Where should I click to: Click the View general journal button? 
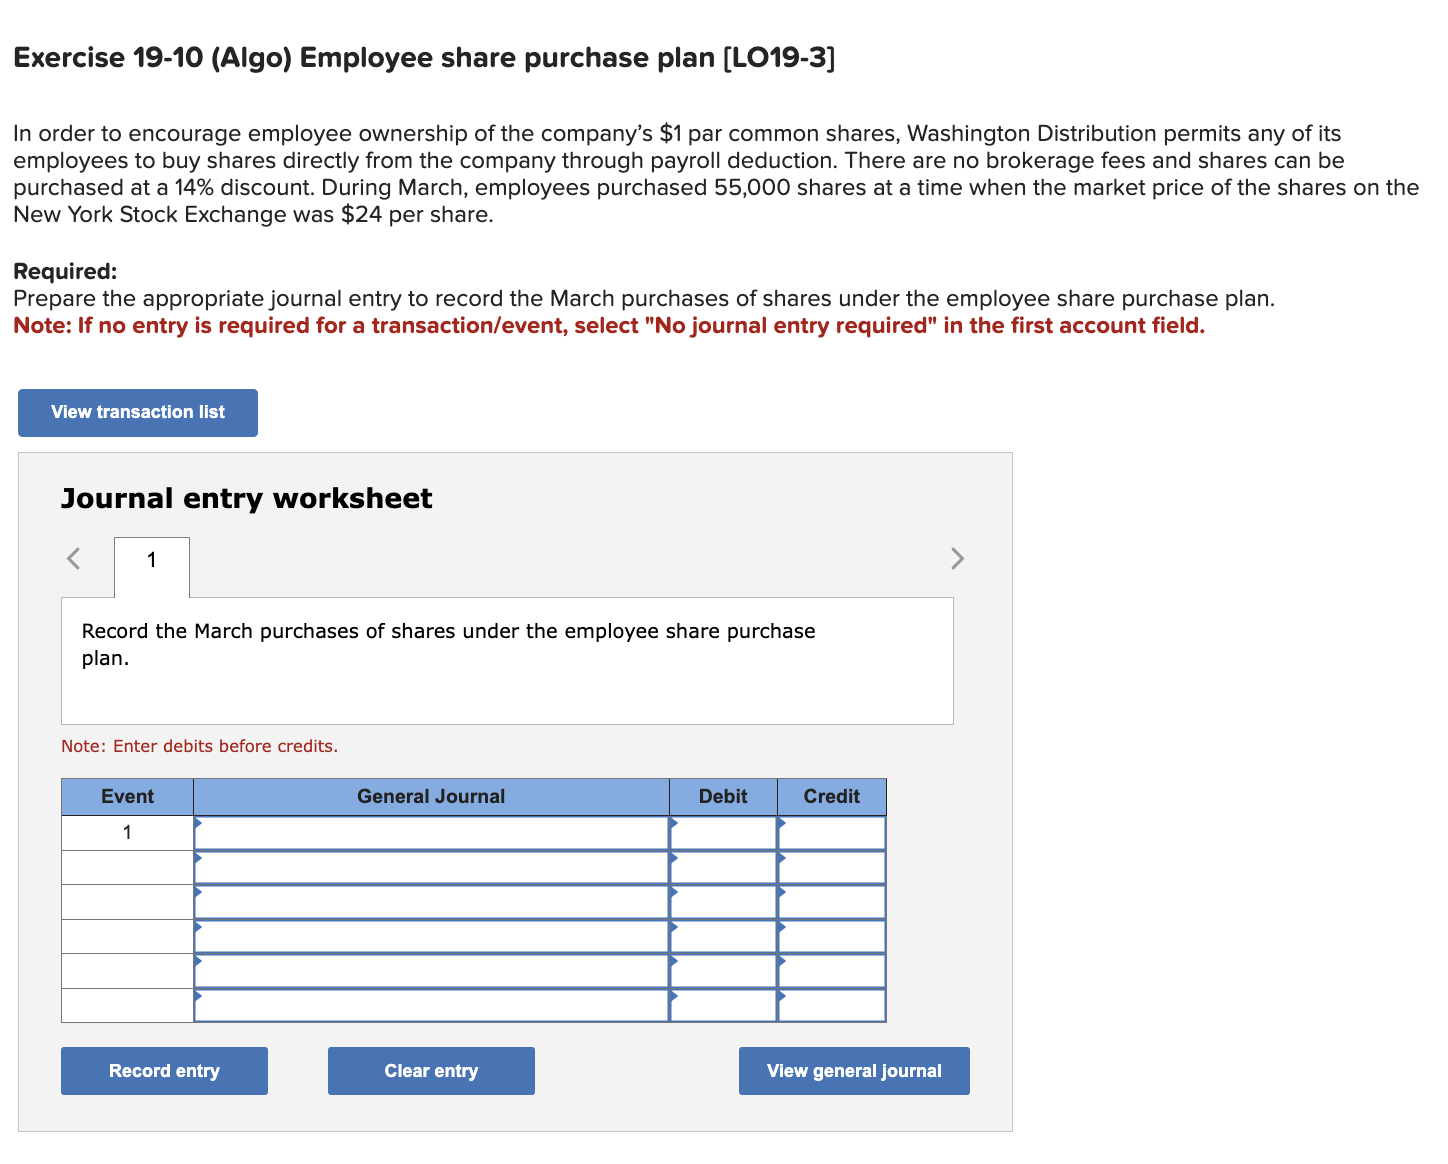coord(853,1070)
